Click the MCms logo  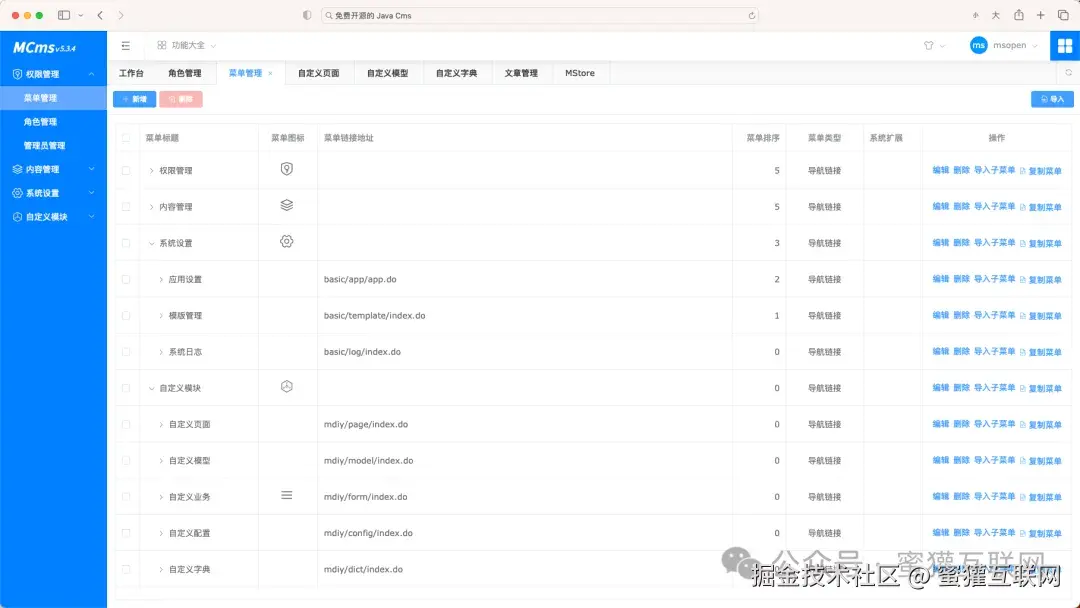[44, 48]
